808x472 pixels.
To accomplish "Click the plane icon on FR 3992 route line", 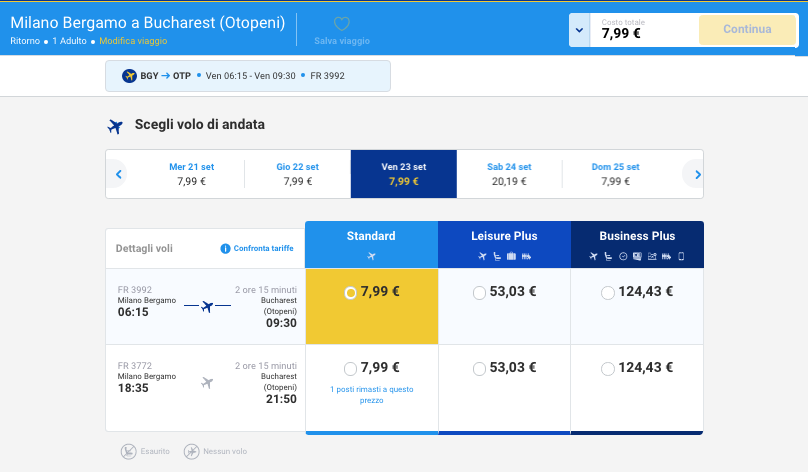I will pyautogui.click(x=207, y=306).
